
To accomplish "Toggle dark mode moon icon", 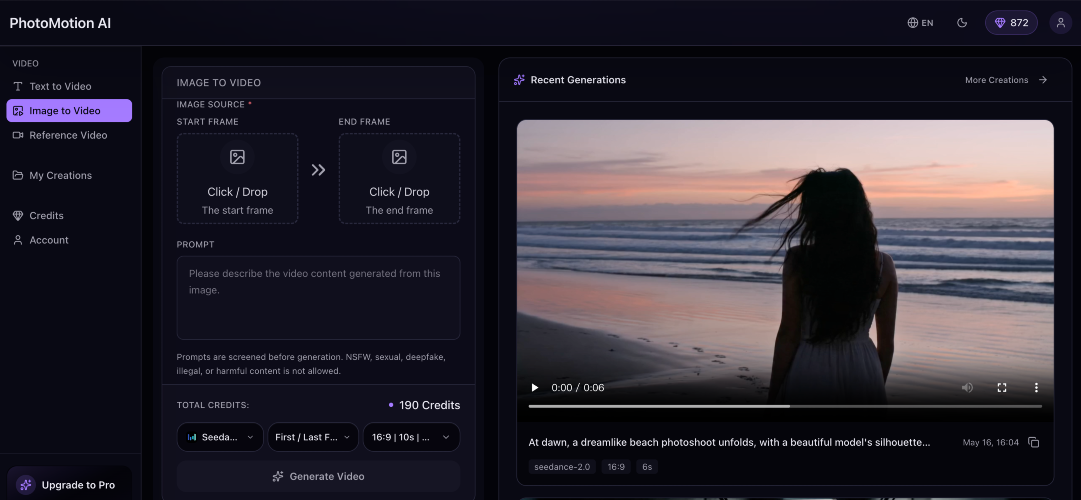I will pos(962,23).
